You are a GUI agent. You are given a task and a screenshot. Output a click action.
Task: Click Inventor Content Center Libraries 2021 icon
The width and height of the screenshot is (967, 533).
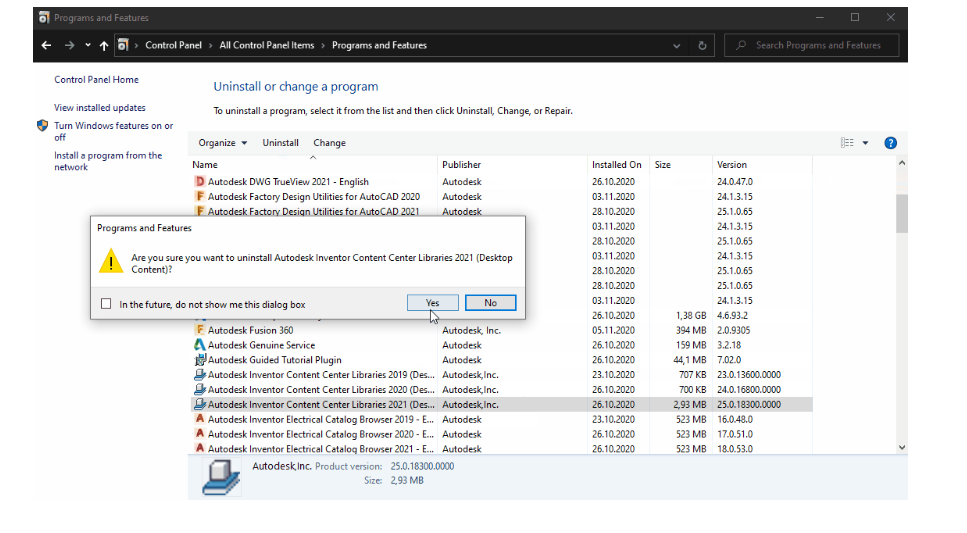[199, 404]
